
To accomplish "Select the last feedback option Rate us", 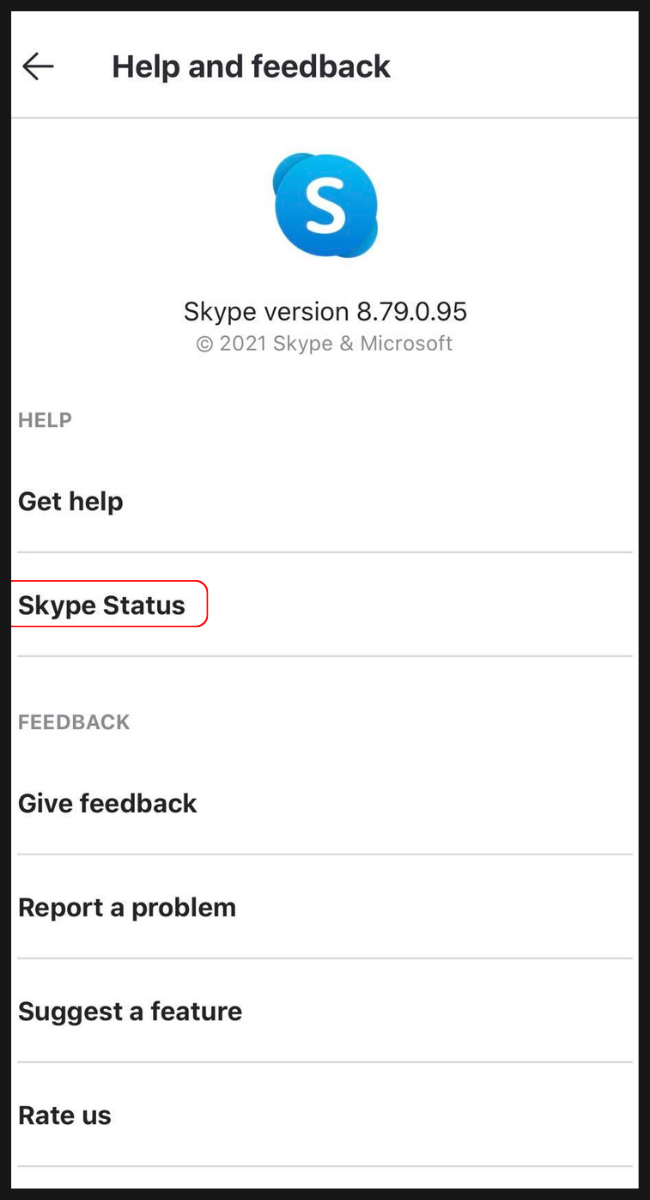I will tap(64, 1115).
